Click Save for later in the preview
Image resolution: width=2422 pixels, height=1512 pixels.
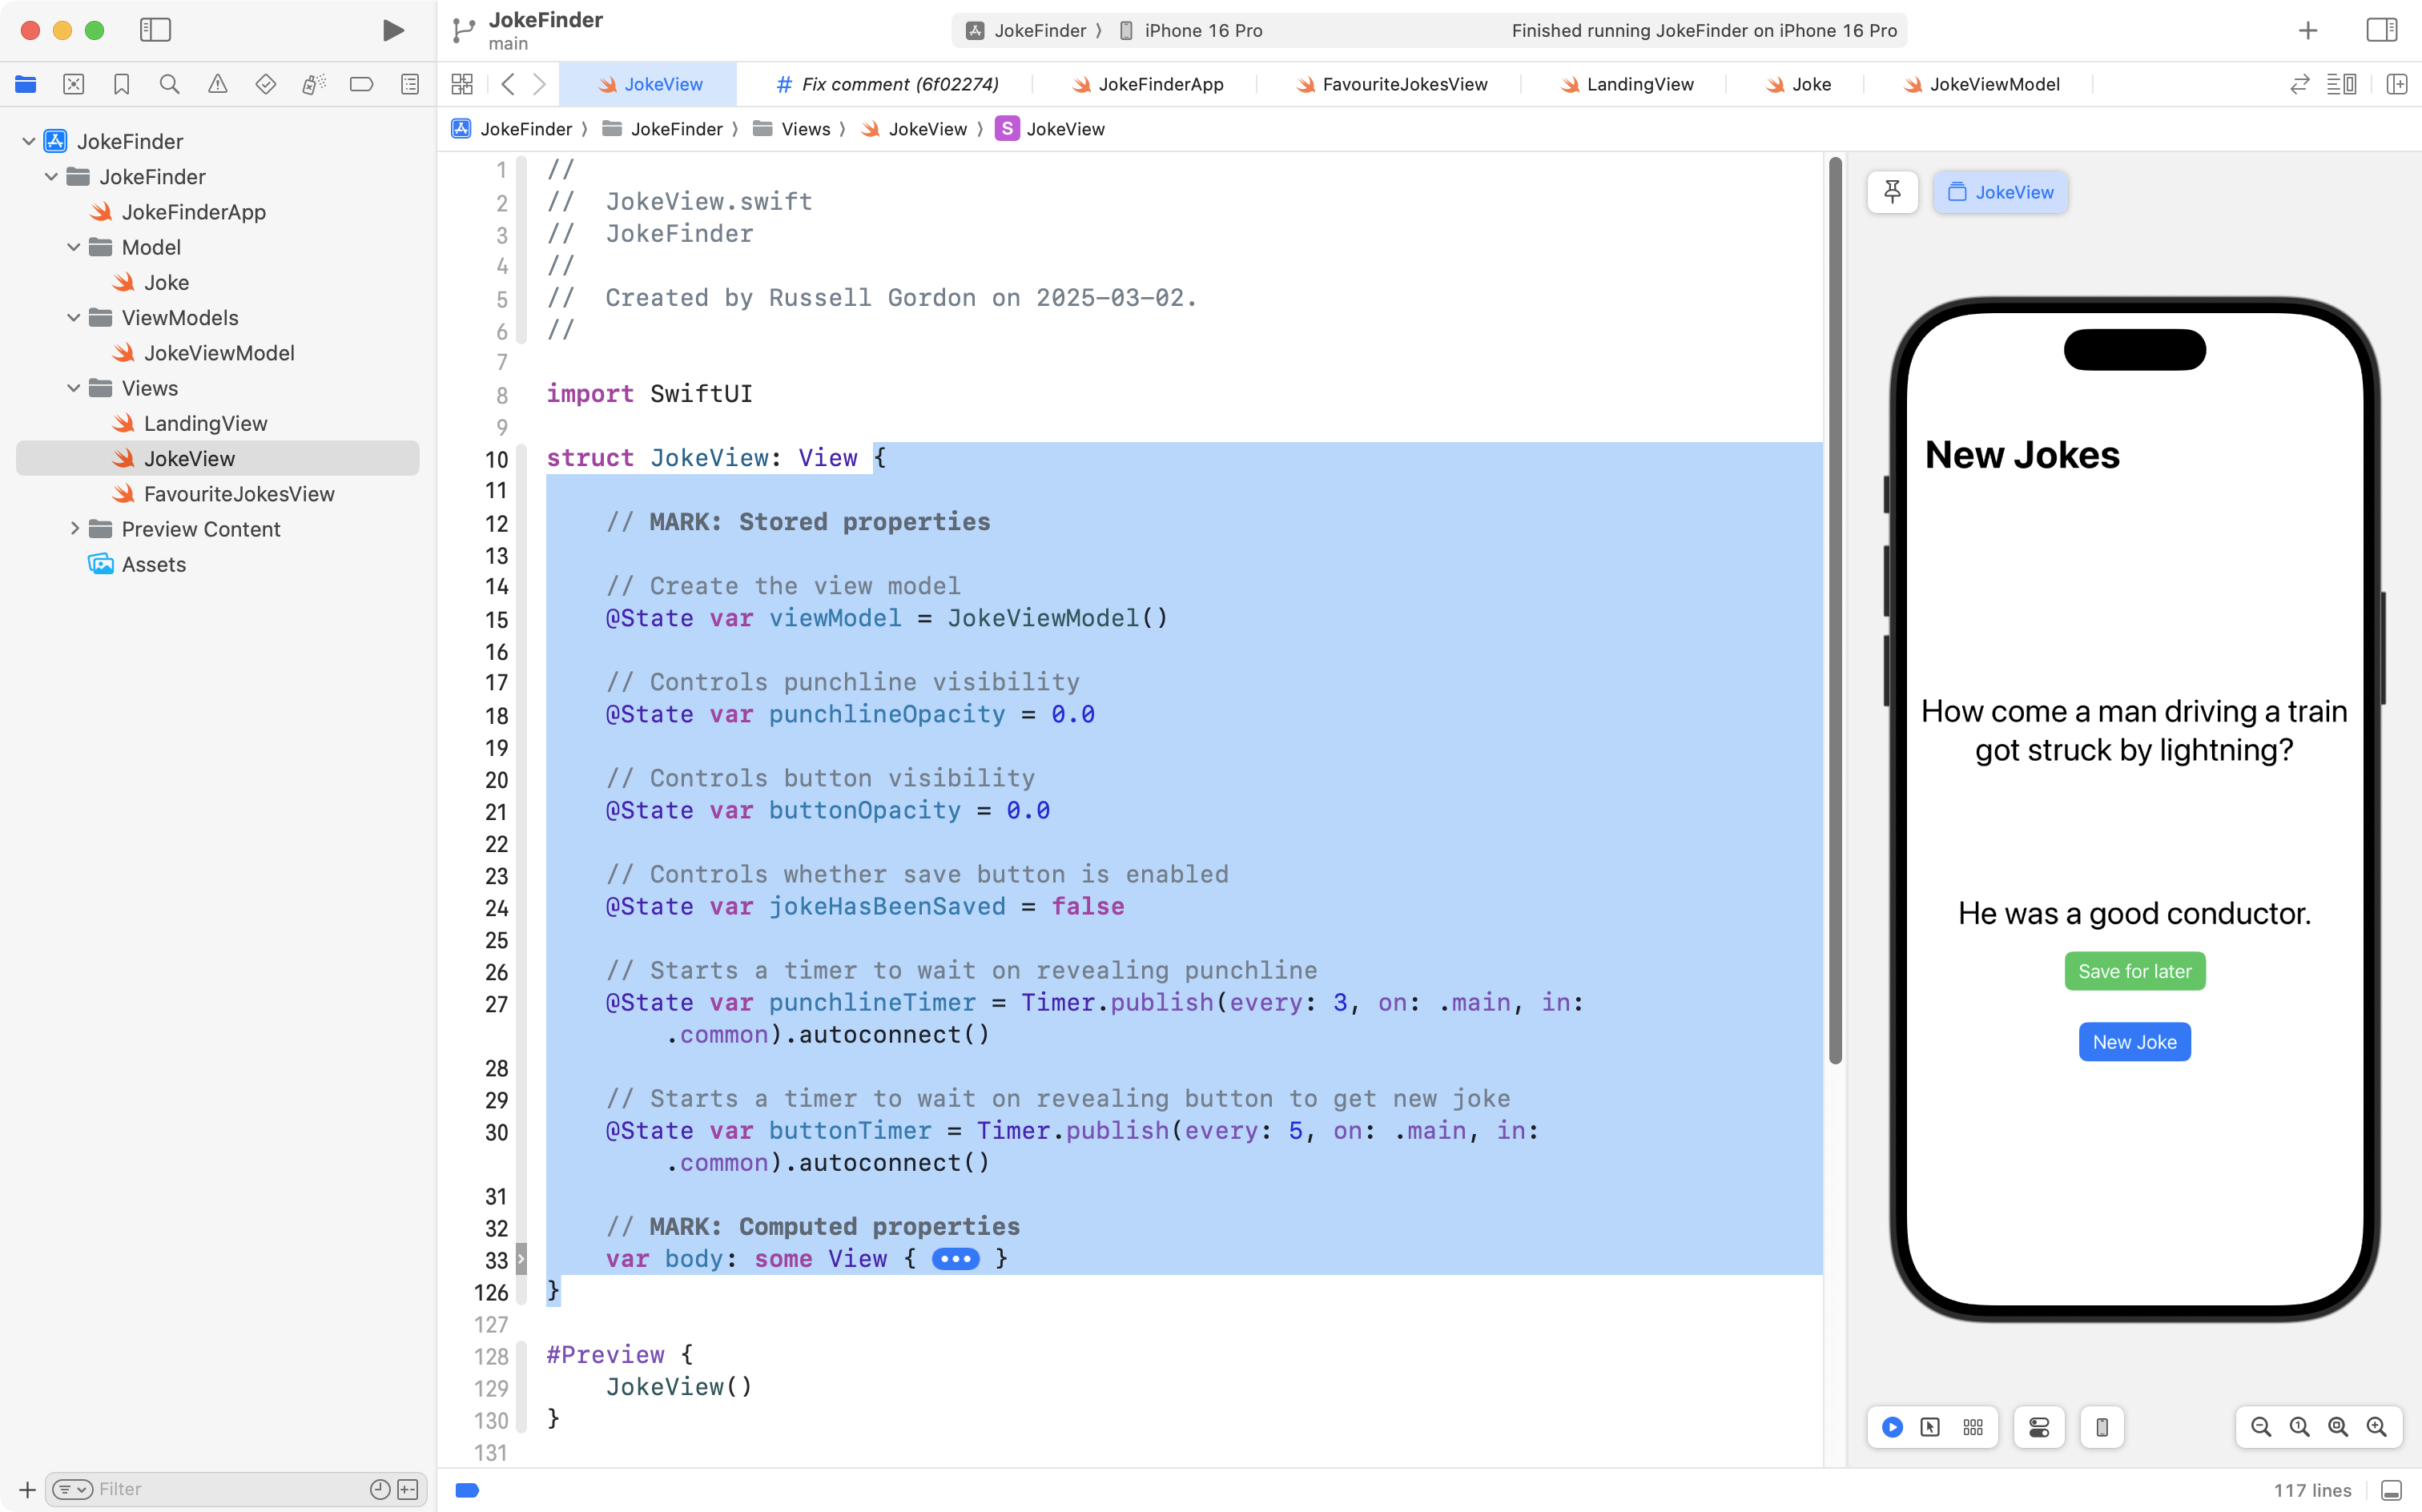point(2134,971)
